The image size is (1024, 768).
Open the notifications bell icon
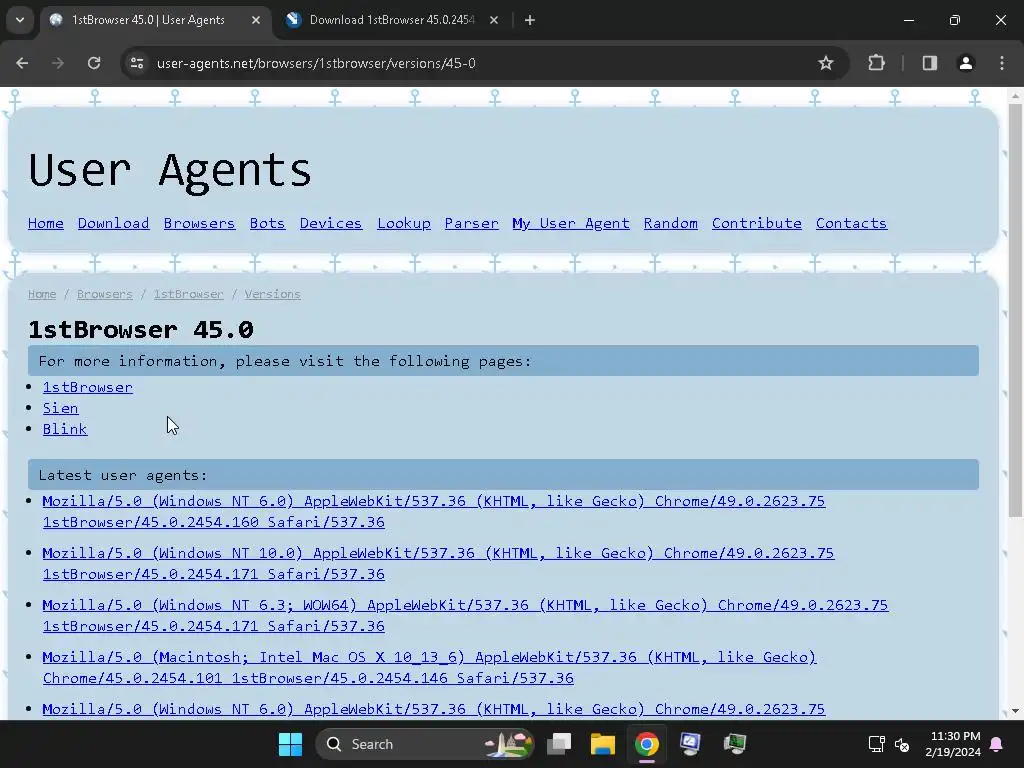(997, 744)
